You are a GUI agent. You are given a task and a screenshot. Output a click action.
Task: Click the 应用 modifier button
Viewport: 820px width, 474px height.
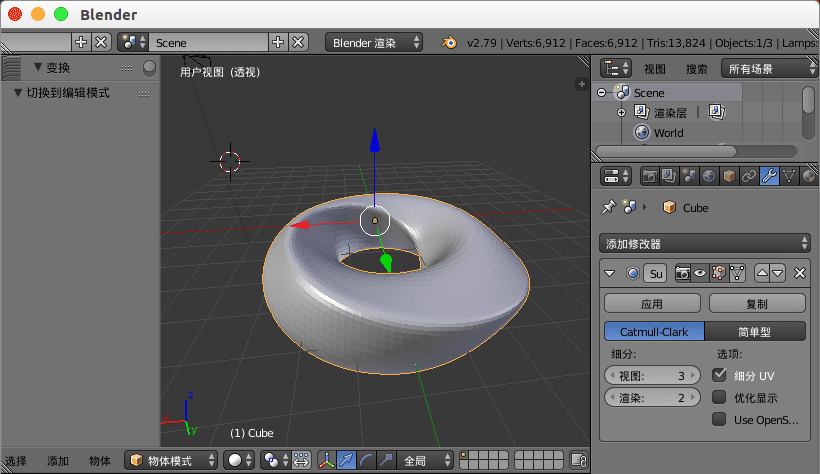click(651, 303)
